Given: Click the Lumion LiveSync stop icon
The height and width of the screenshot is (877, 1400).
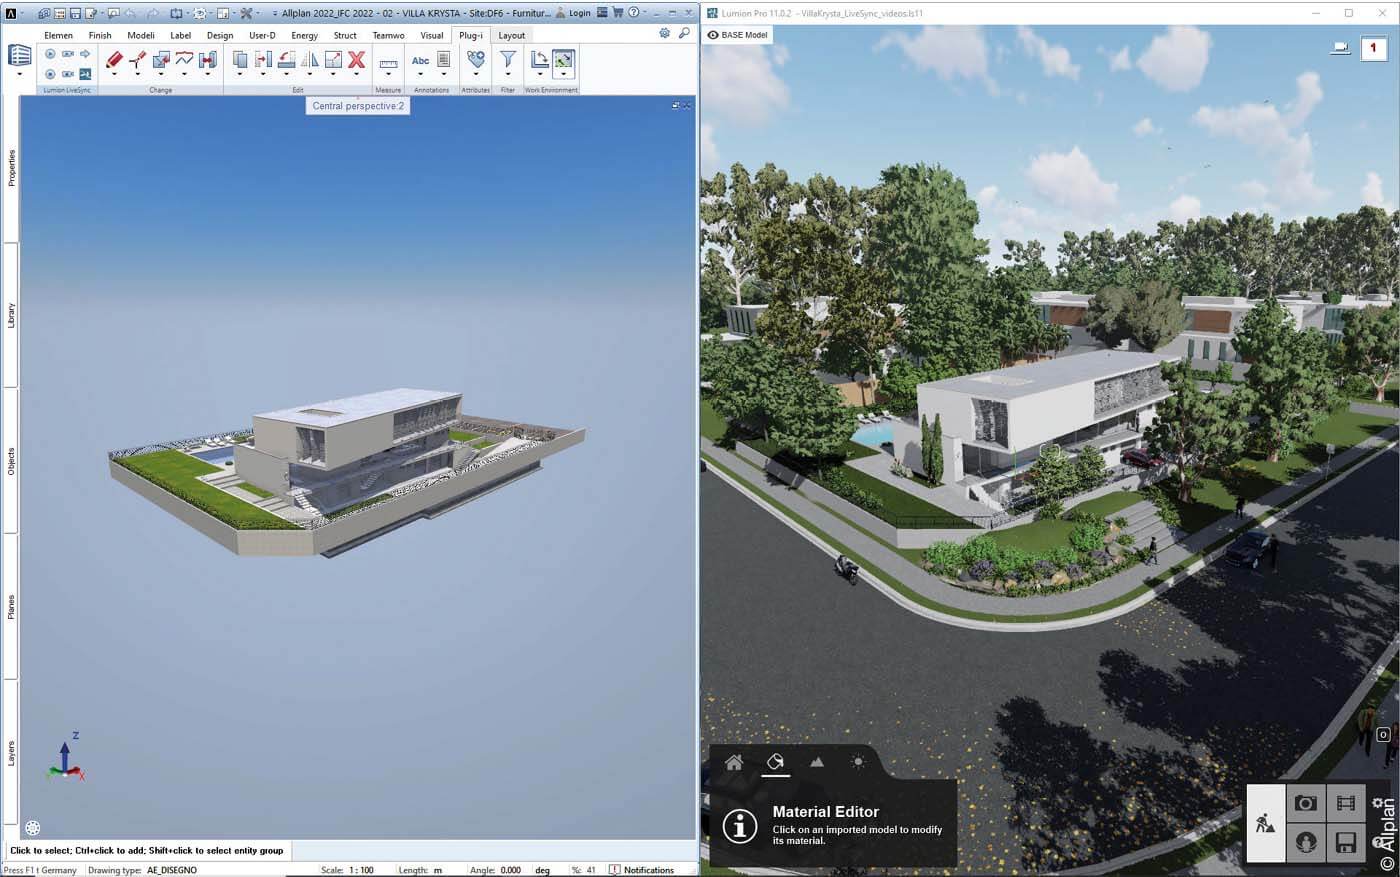Looking at the screenshot, I should 50,74.
